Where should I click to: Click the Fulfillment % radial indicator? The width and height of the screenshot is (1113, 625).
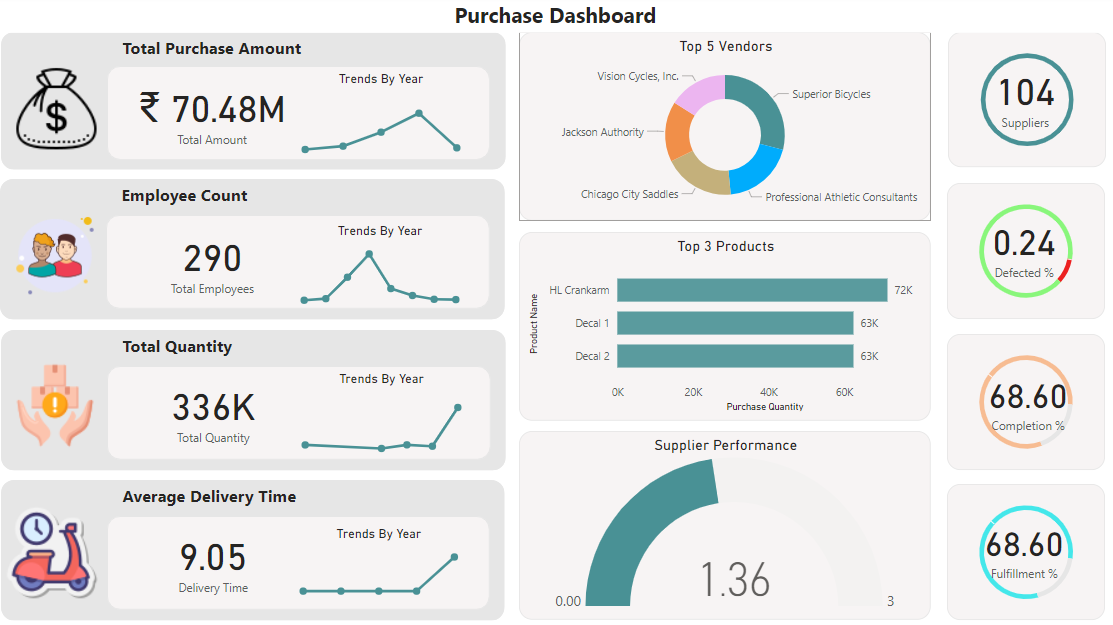click(x=1026, y=550)
